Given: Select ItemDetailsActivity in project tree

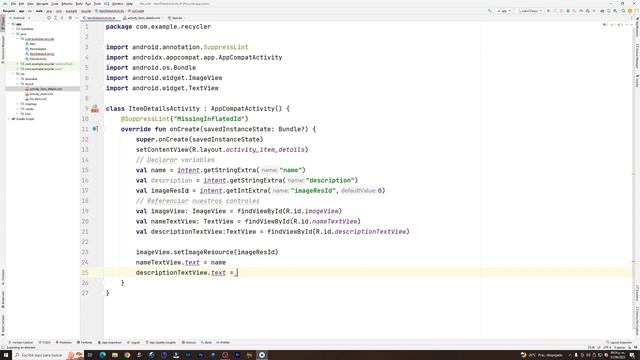Looking at the screenshot, I should point(40,54).
